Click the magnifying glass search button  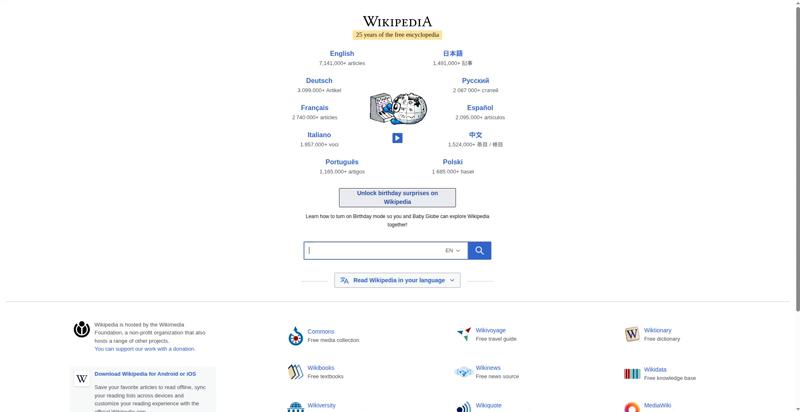point(479,250)
